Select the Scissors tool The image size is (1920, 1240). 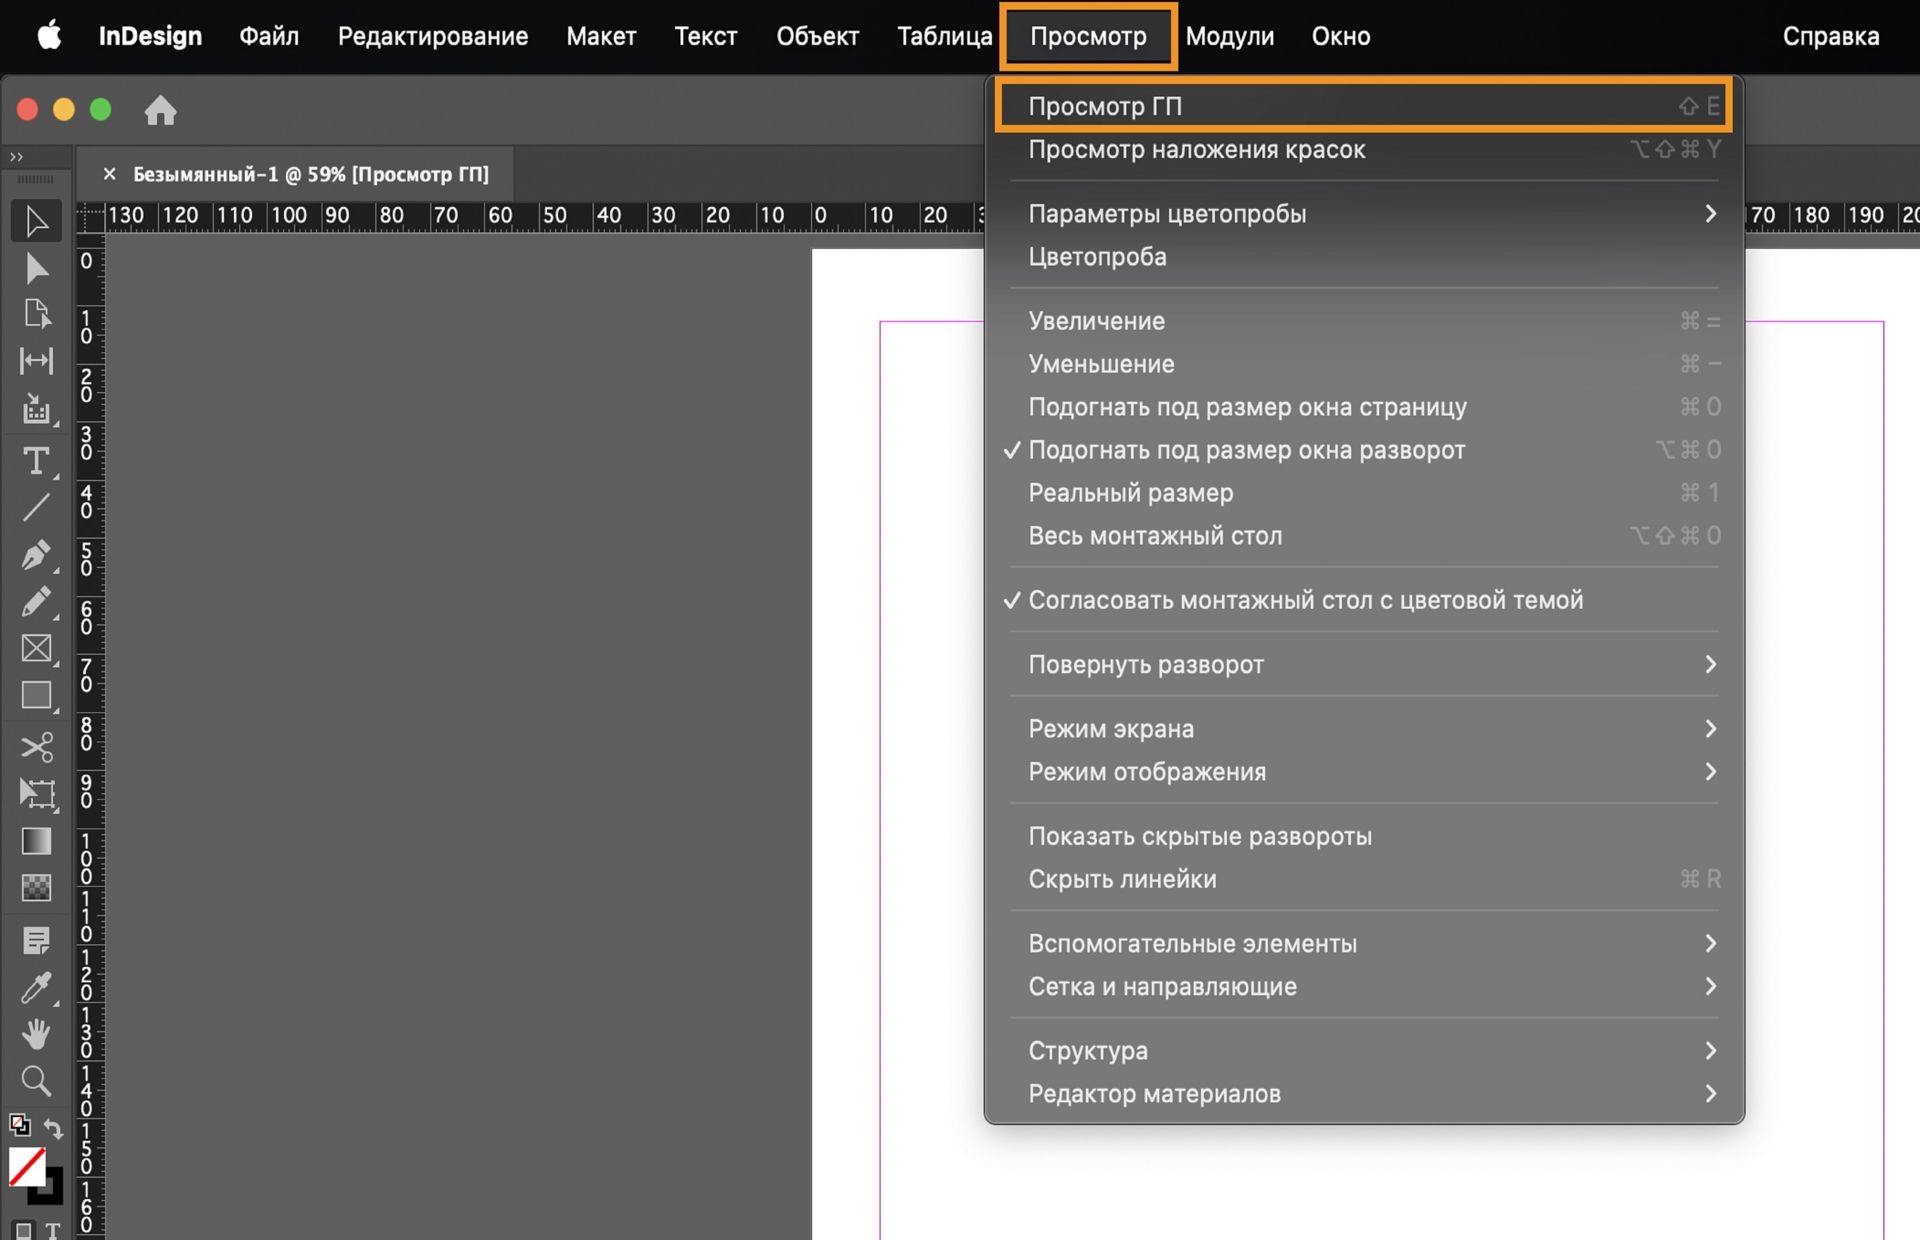click(36, 747)
